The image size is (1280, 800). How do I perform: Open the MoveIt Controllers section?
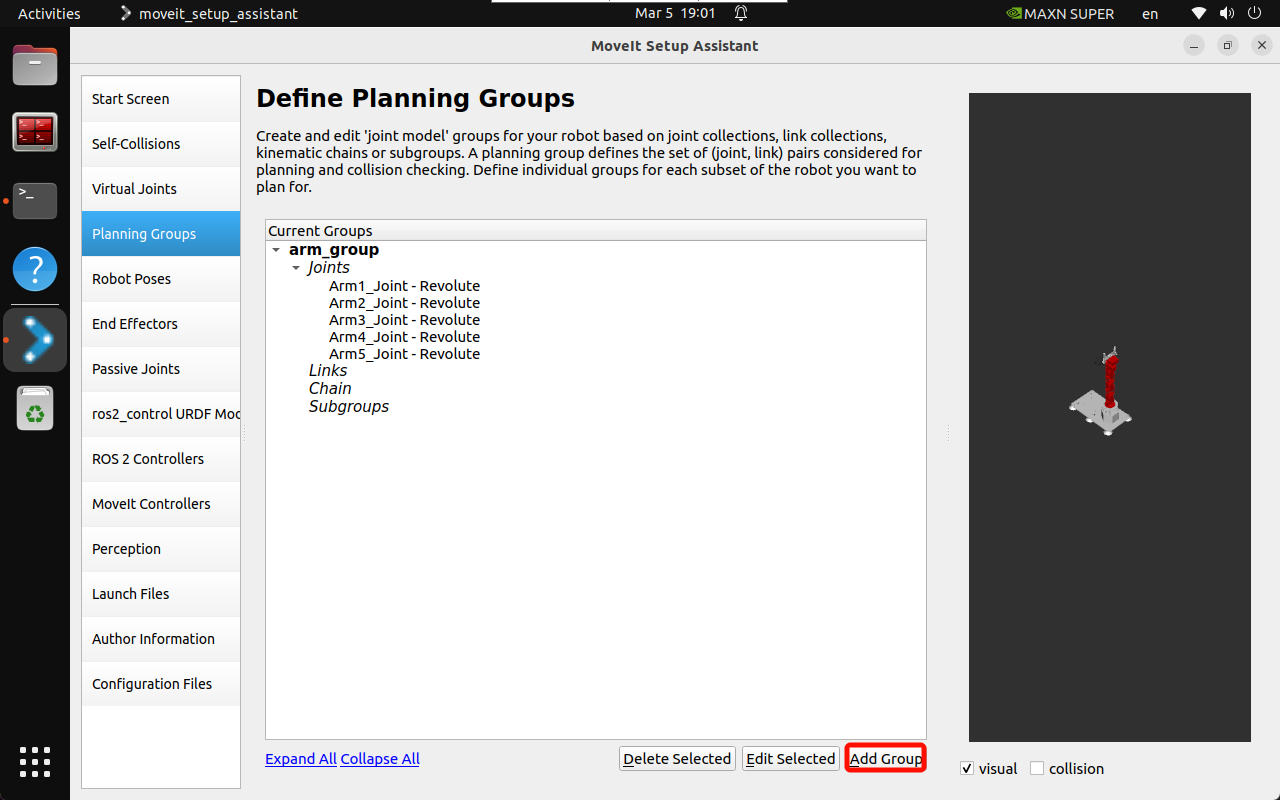[161, 504]
